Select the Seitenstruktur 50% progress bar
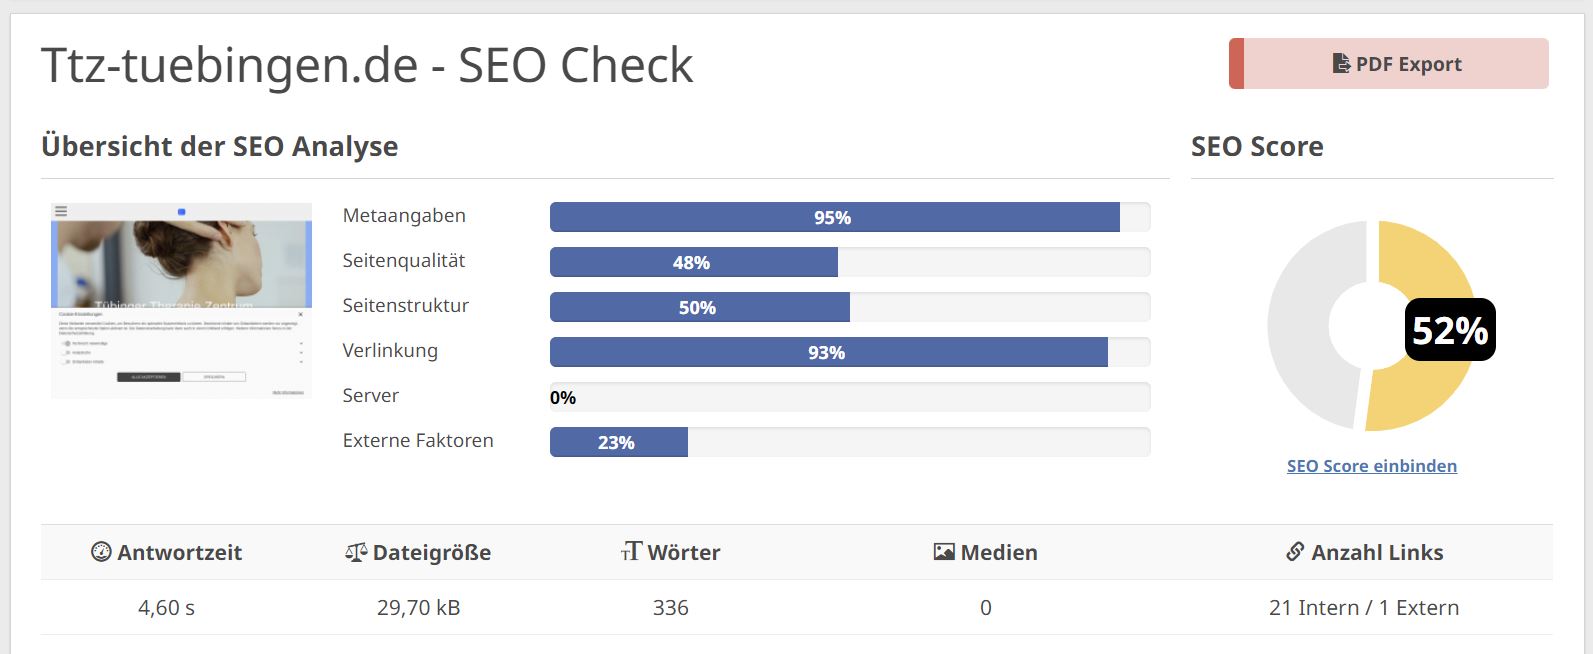This screenshot has width=1593, height=654. pyautogui.click(x=699, y=307)
